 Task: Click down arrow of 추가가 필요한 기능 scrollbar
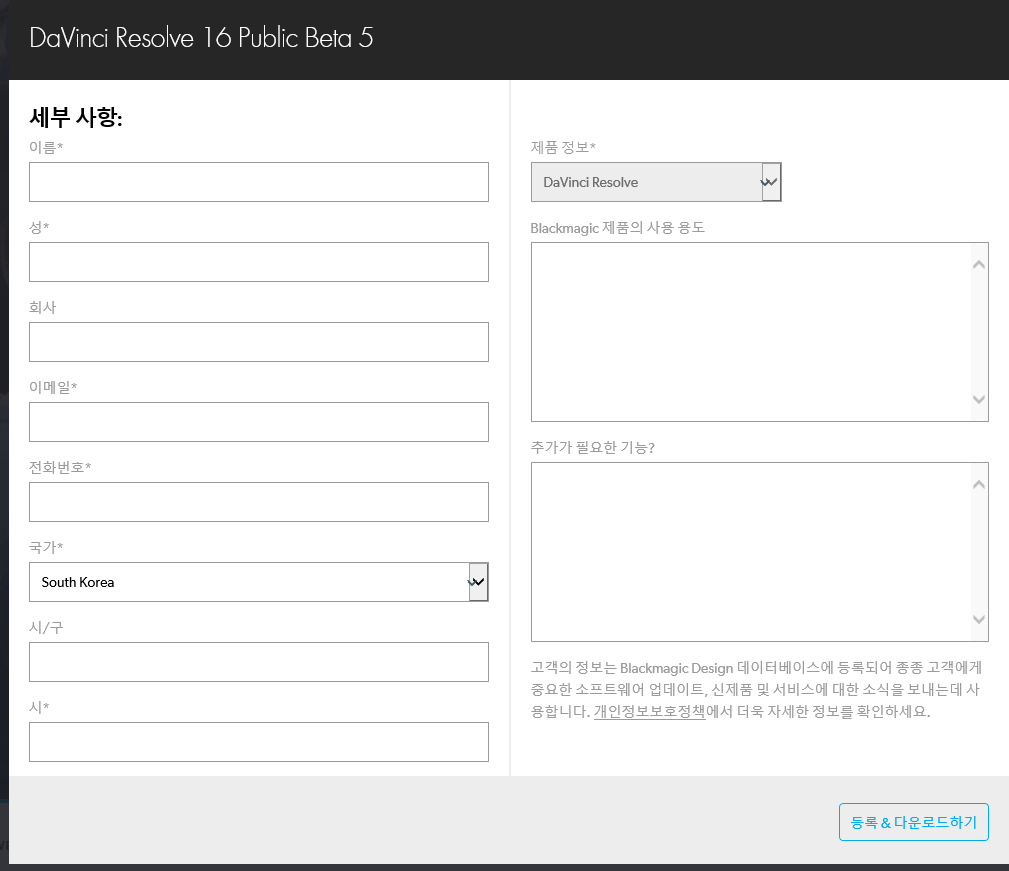tap(979, 619)
